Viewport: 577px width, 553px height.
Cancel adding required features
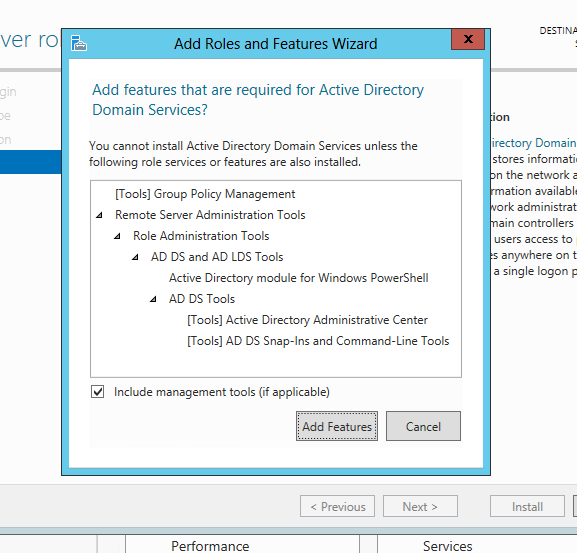coord(423,426)
